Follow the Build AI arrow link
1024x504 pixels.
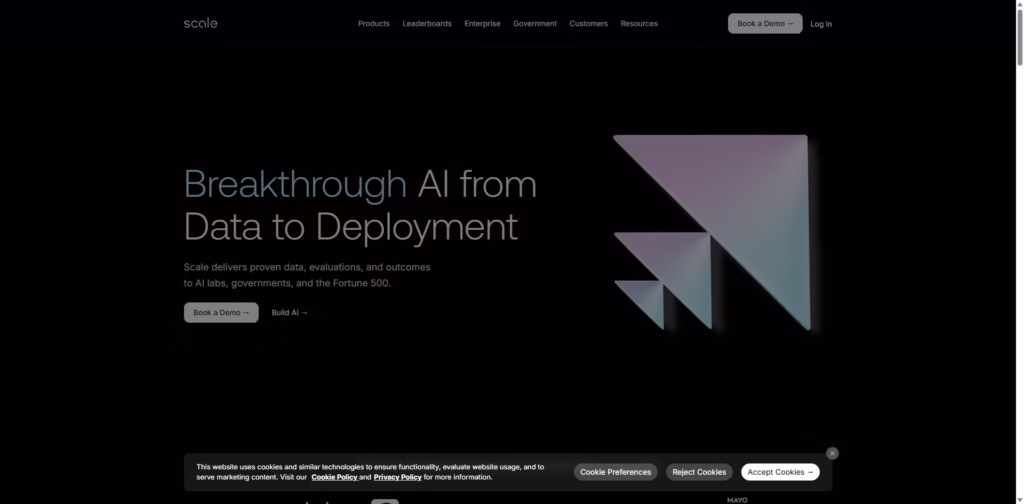point(289,313)
